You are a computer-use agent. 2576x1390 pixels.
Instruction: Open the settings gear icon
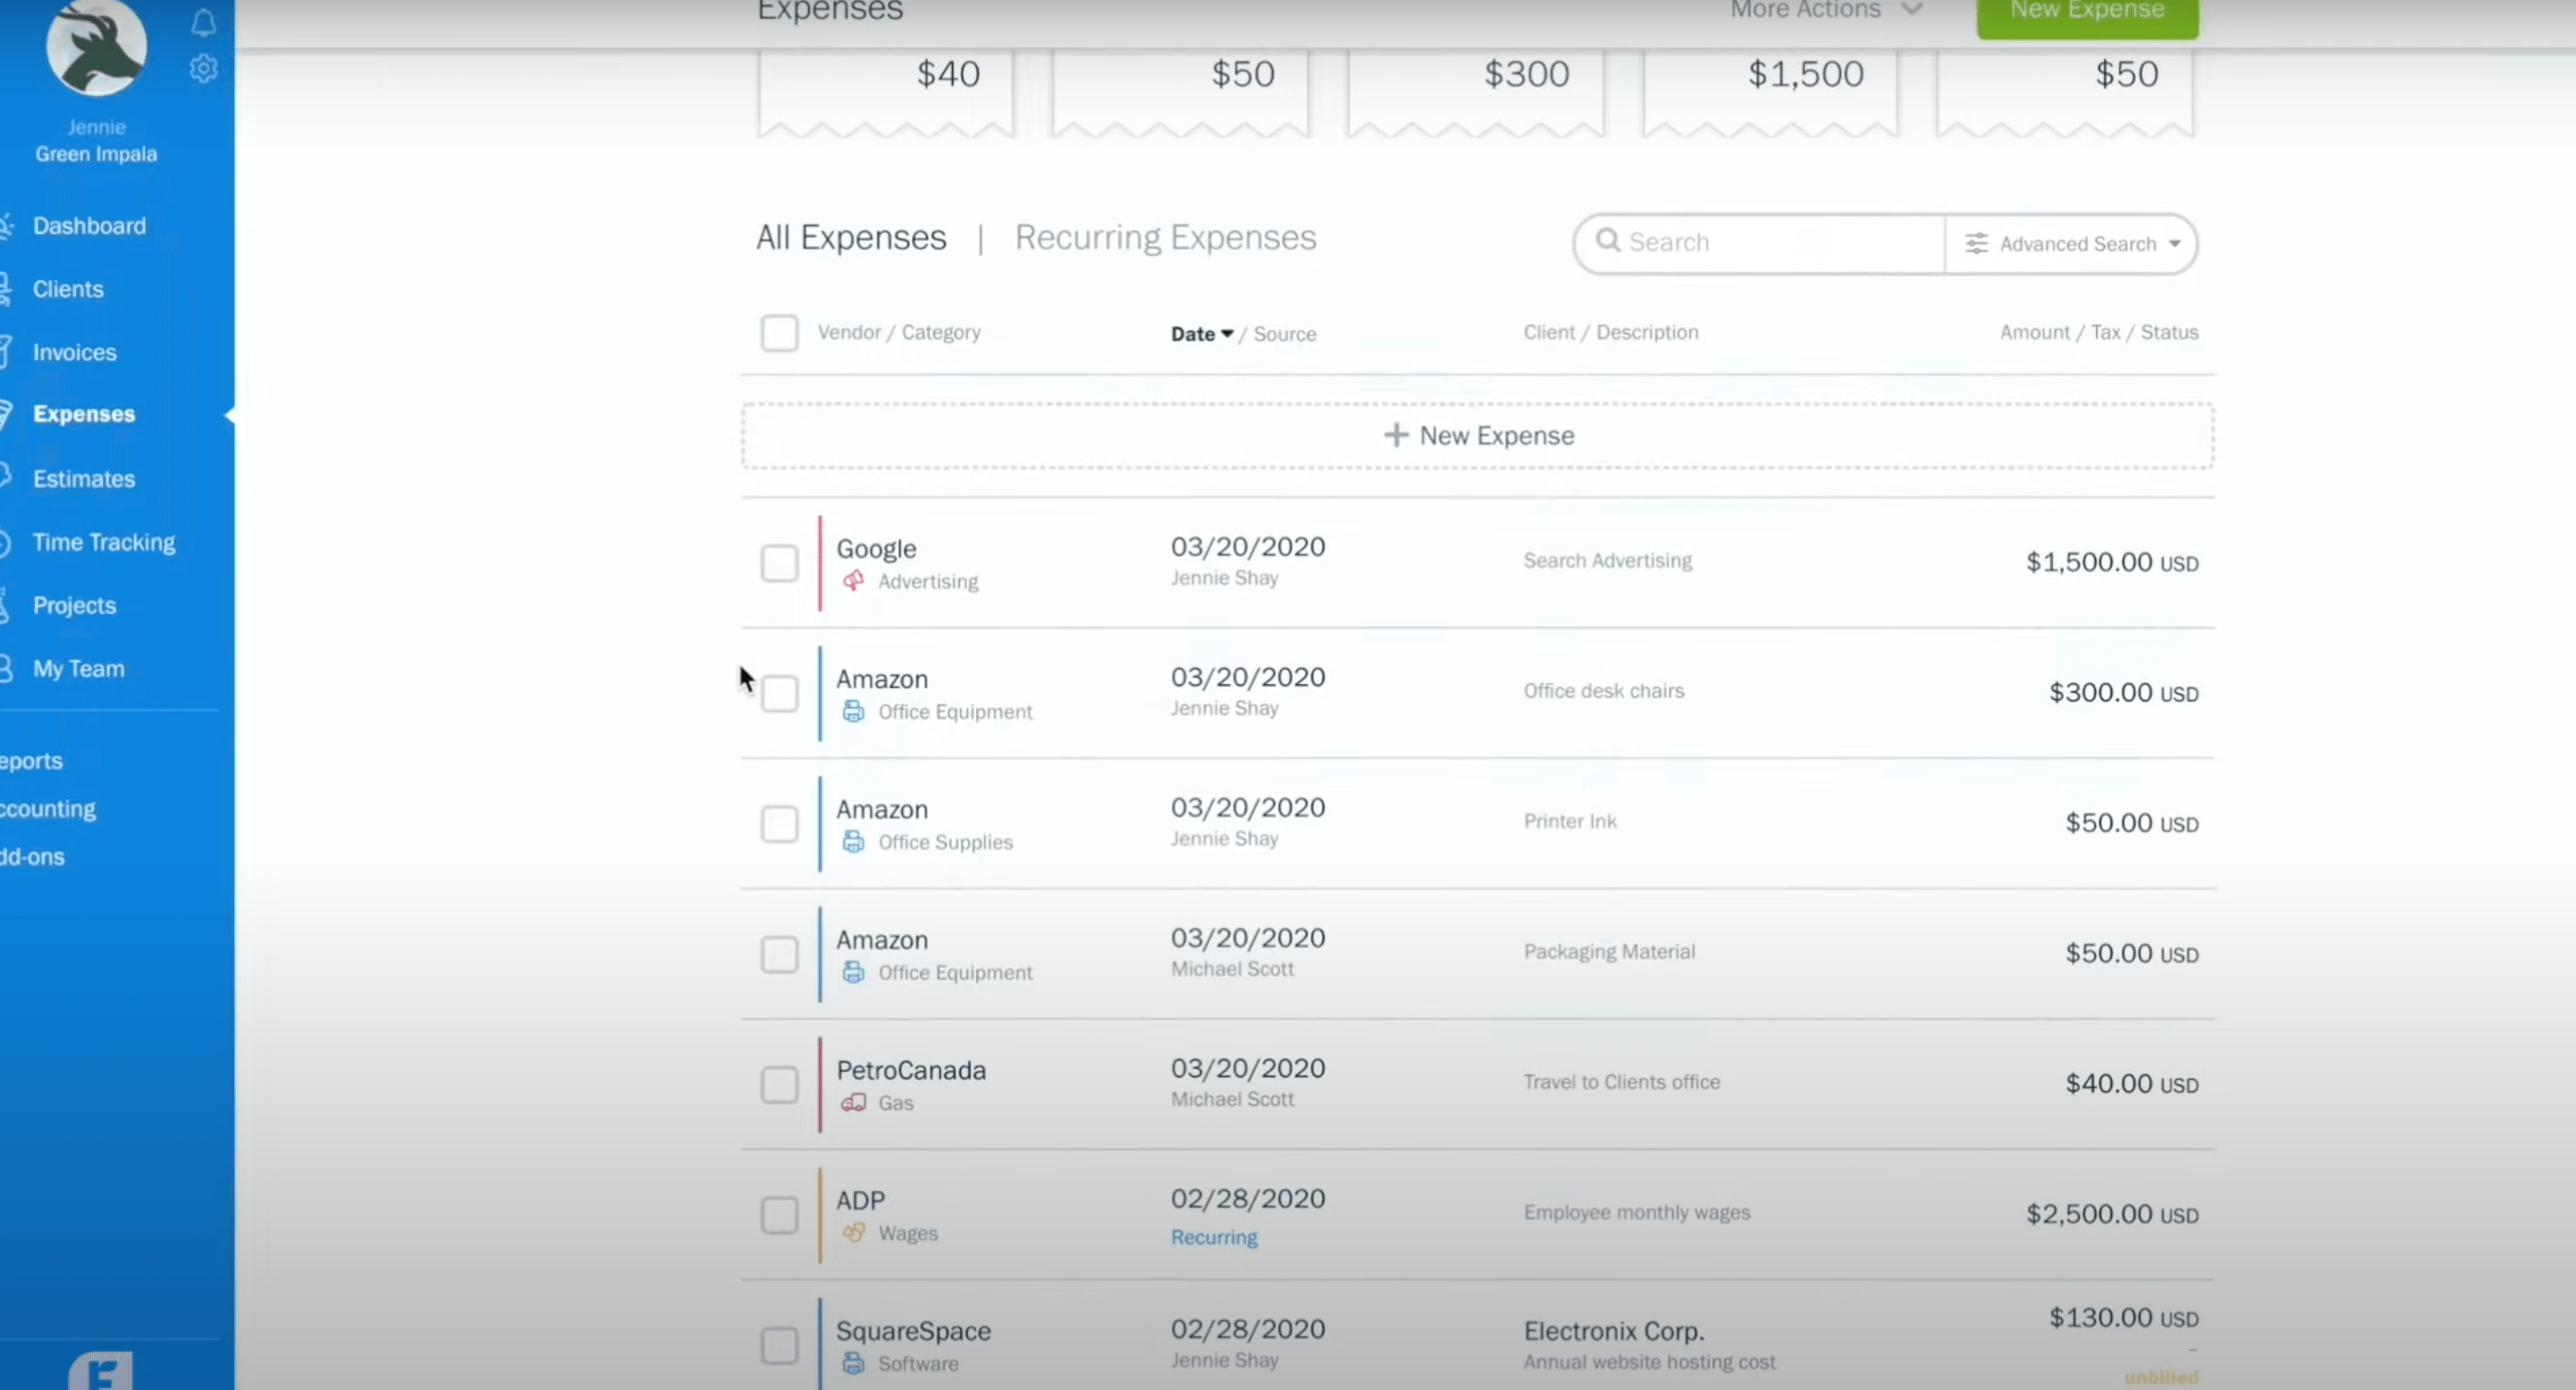[203, 68]
